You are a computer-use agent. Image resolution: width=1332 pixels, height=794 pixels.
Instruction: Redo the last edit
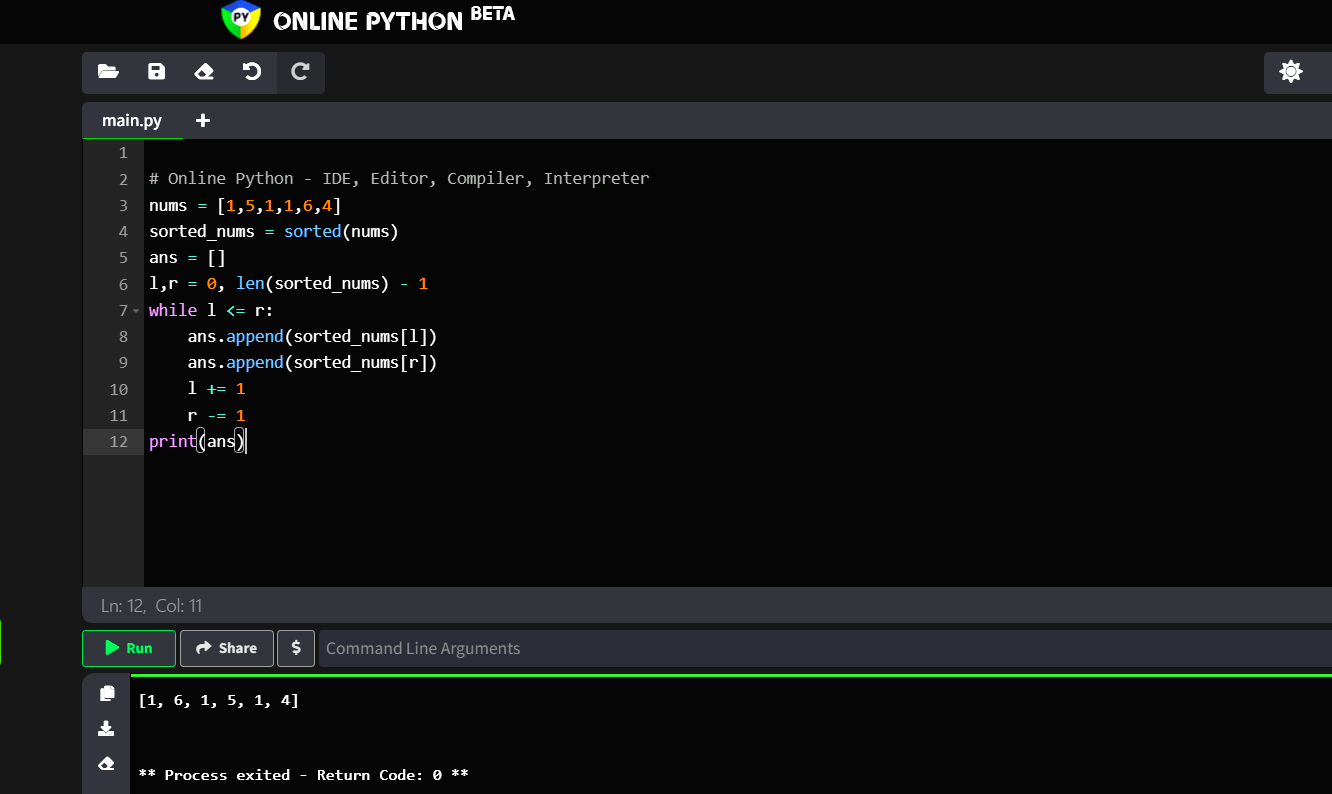tap(300, 72)
